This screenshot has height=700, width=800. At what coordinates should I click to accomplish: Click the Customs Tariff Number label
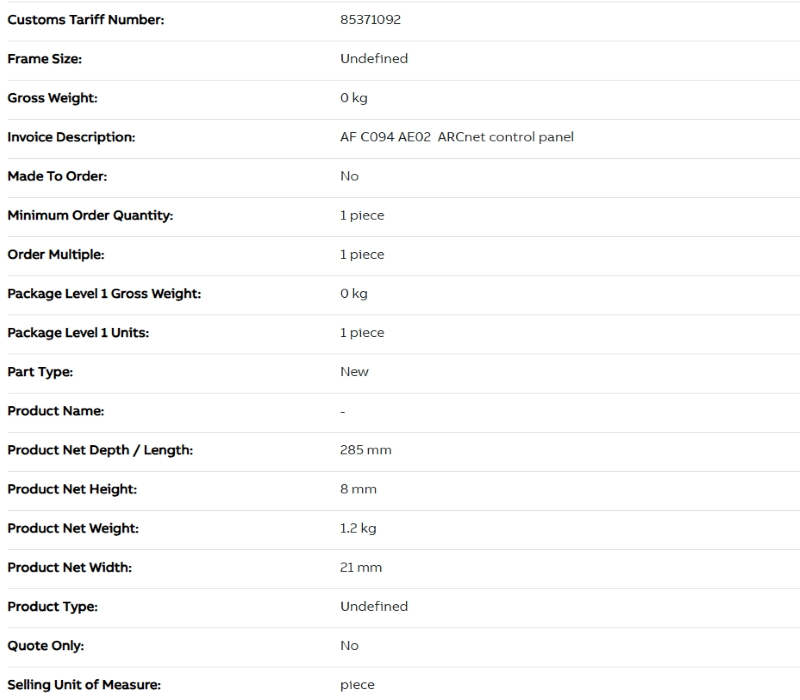[x=86, y=20]
